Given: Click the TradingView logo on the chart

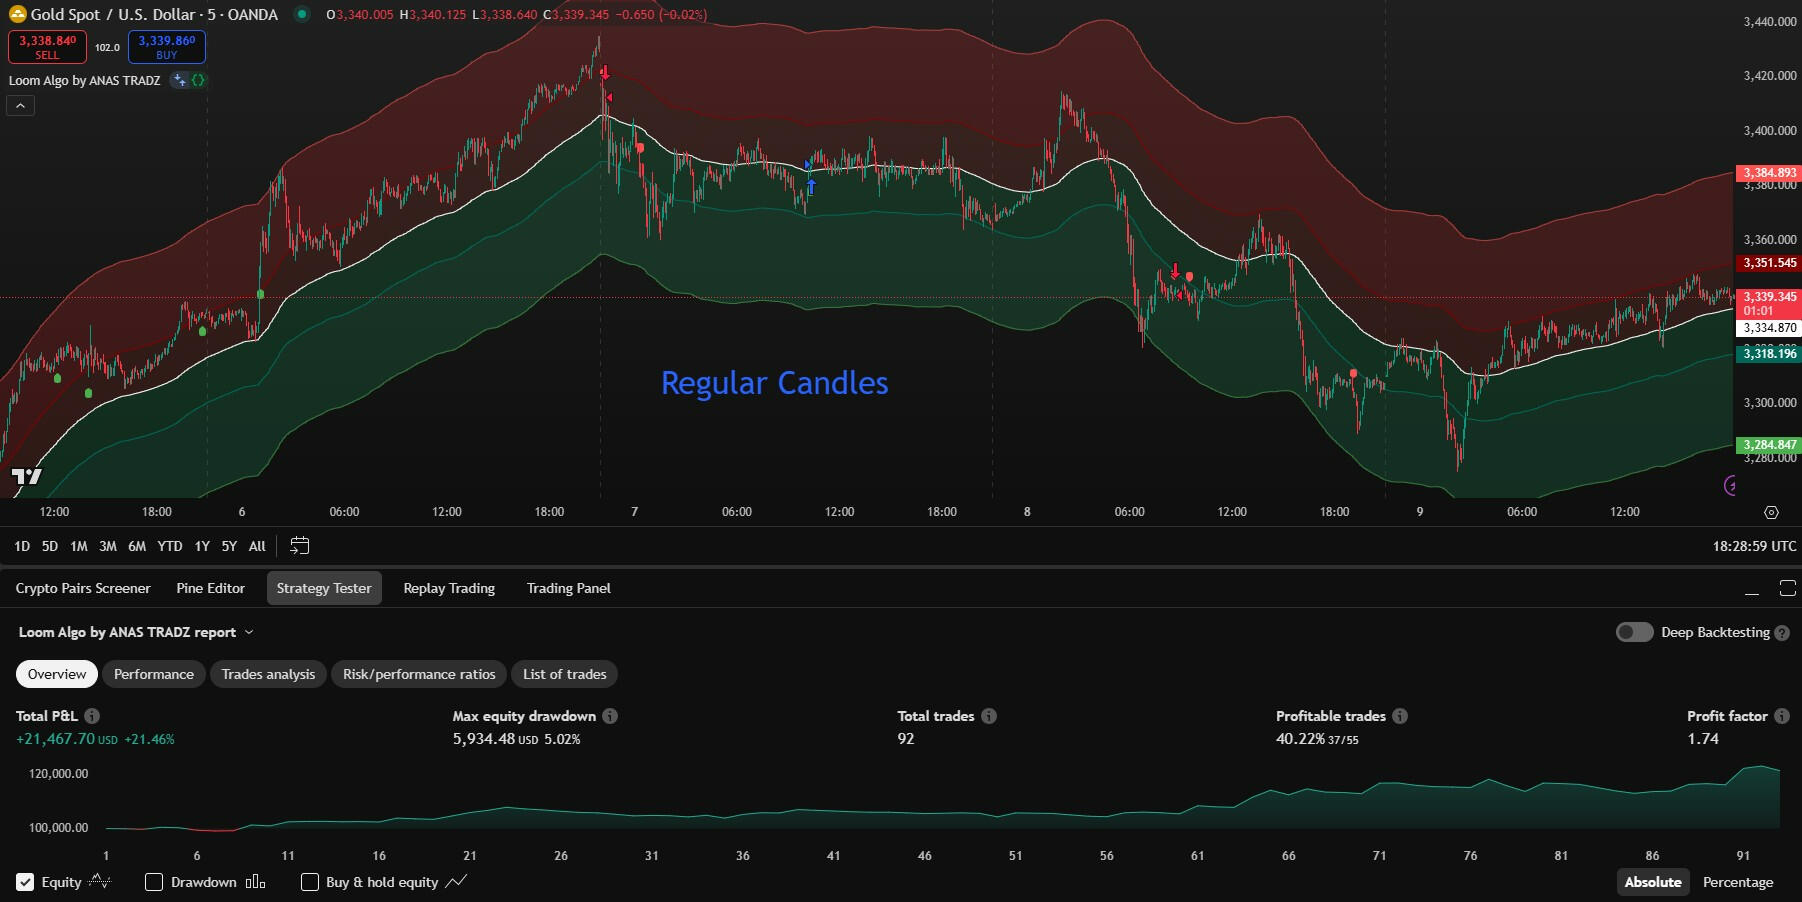Looking at the screenshot, I should [27, 476].
